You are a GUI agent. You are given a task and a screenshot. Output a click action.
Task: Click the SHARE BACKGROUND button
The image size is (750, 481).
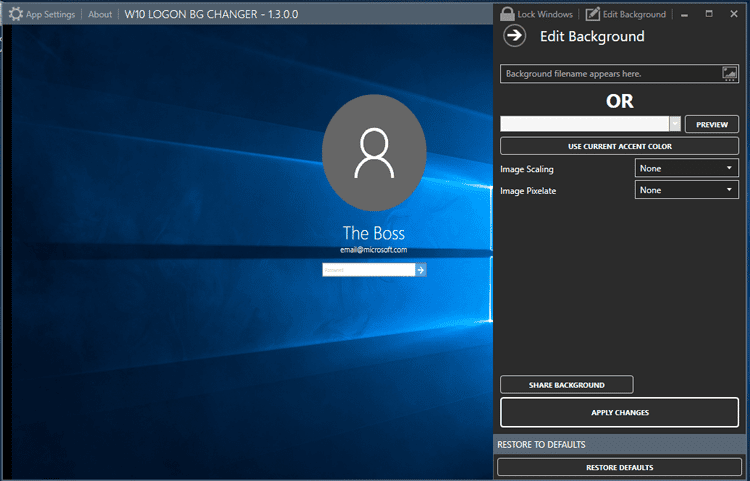[x=567, y=385]
